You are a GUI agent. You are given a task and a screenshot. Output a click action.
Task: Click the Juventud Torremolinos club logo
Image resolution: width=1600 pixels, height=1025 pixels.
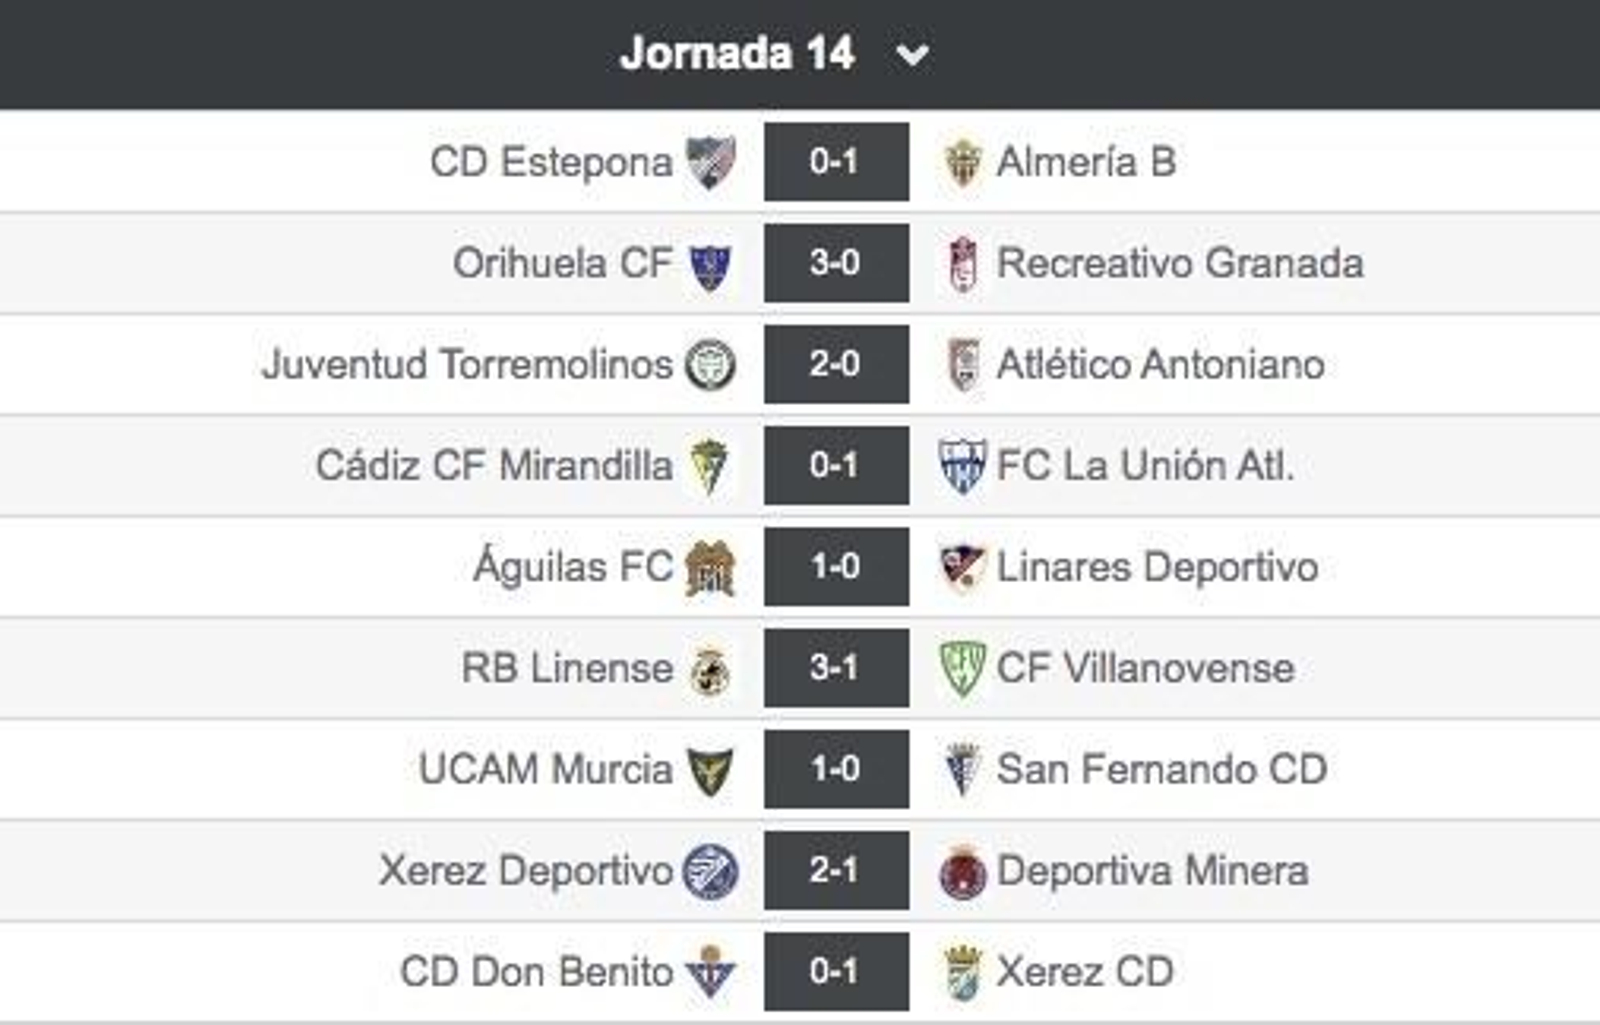tap(712, 364)
